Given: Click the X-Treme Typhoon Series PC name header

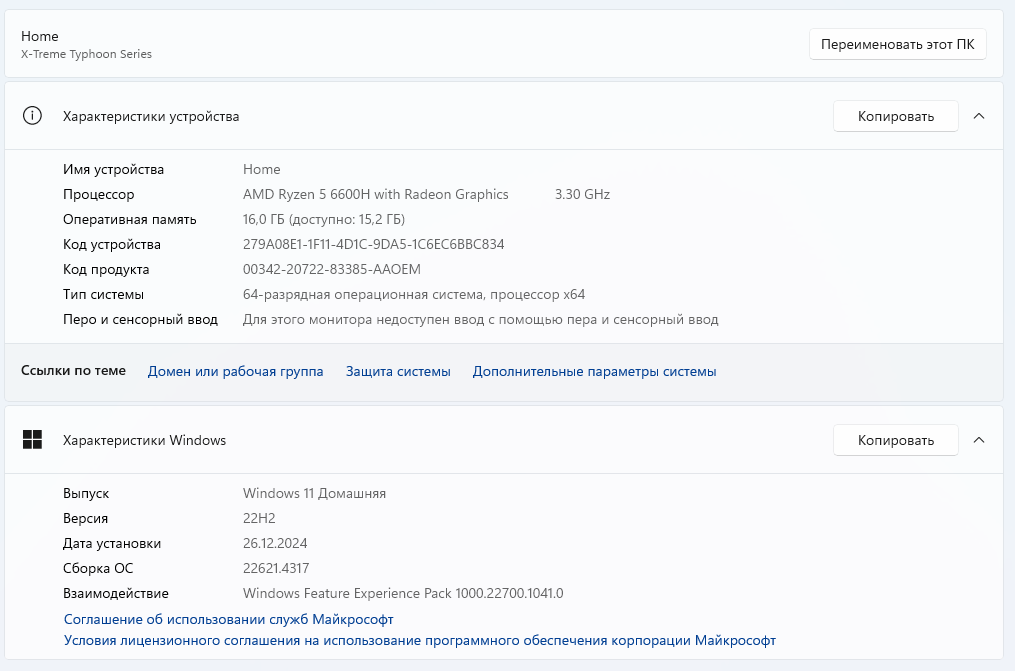Looking at the screenshot, I should 86,54.
